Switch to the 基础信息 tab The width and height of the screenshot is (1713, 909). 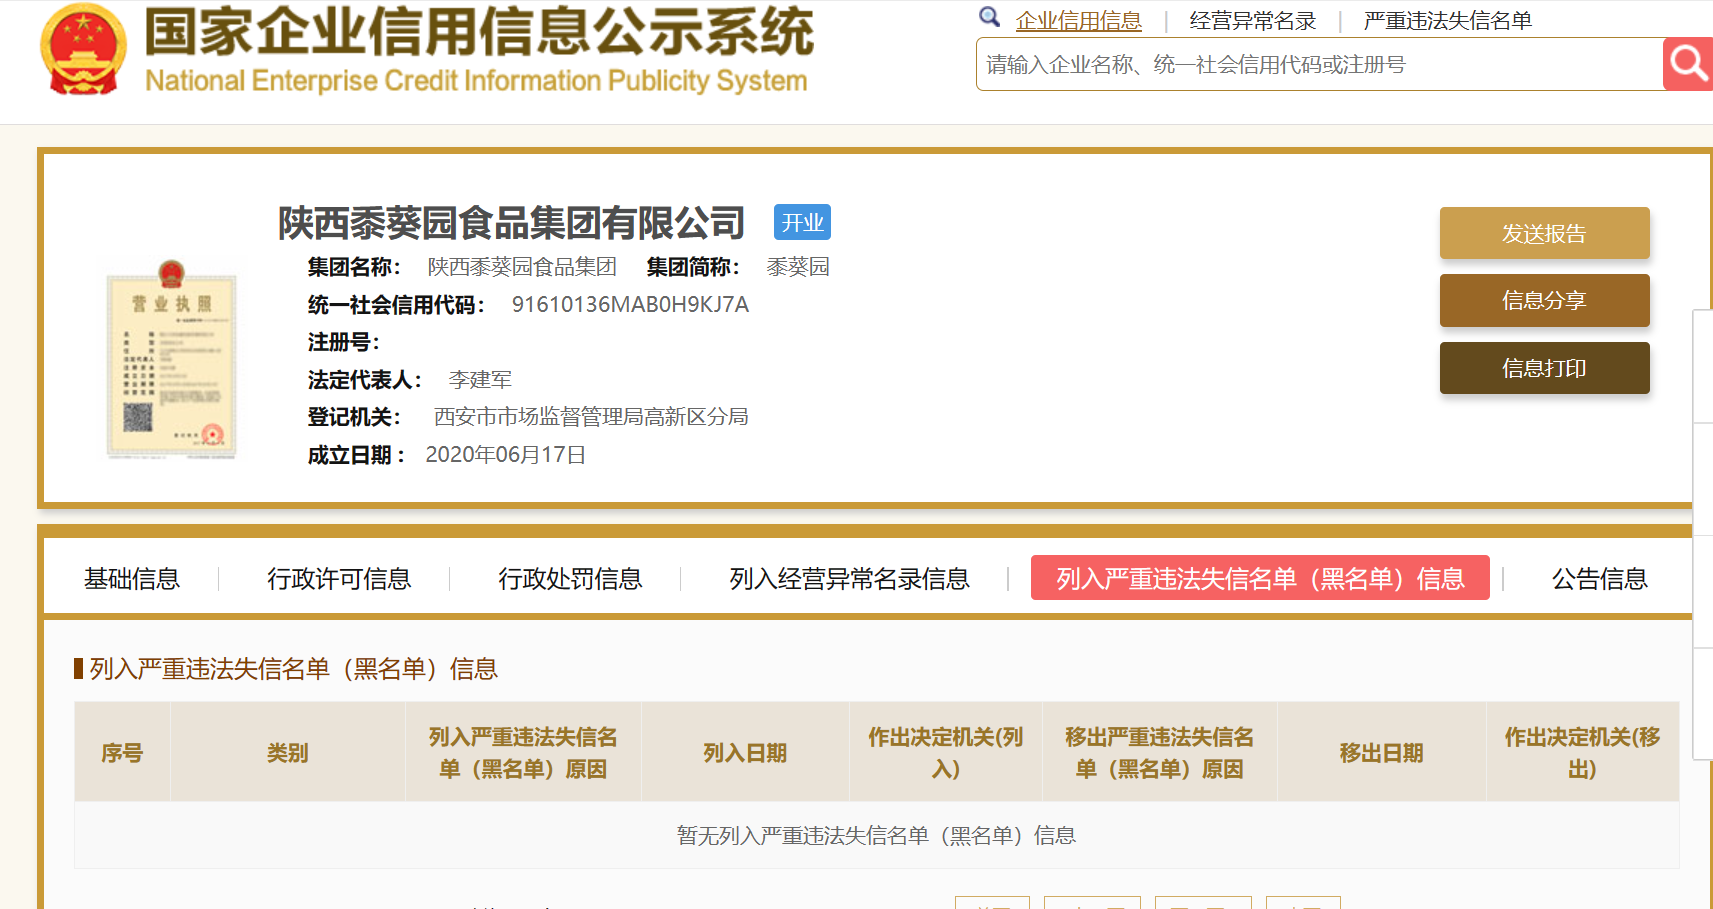(x=131, y=579)
